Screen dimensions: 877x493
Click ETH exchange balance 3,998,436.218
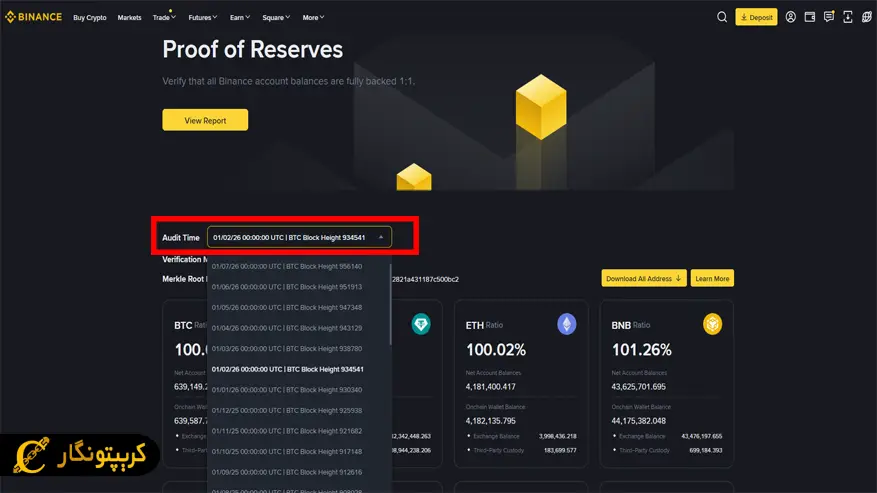coord(558,436)
